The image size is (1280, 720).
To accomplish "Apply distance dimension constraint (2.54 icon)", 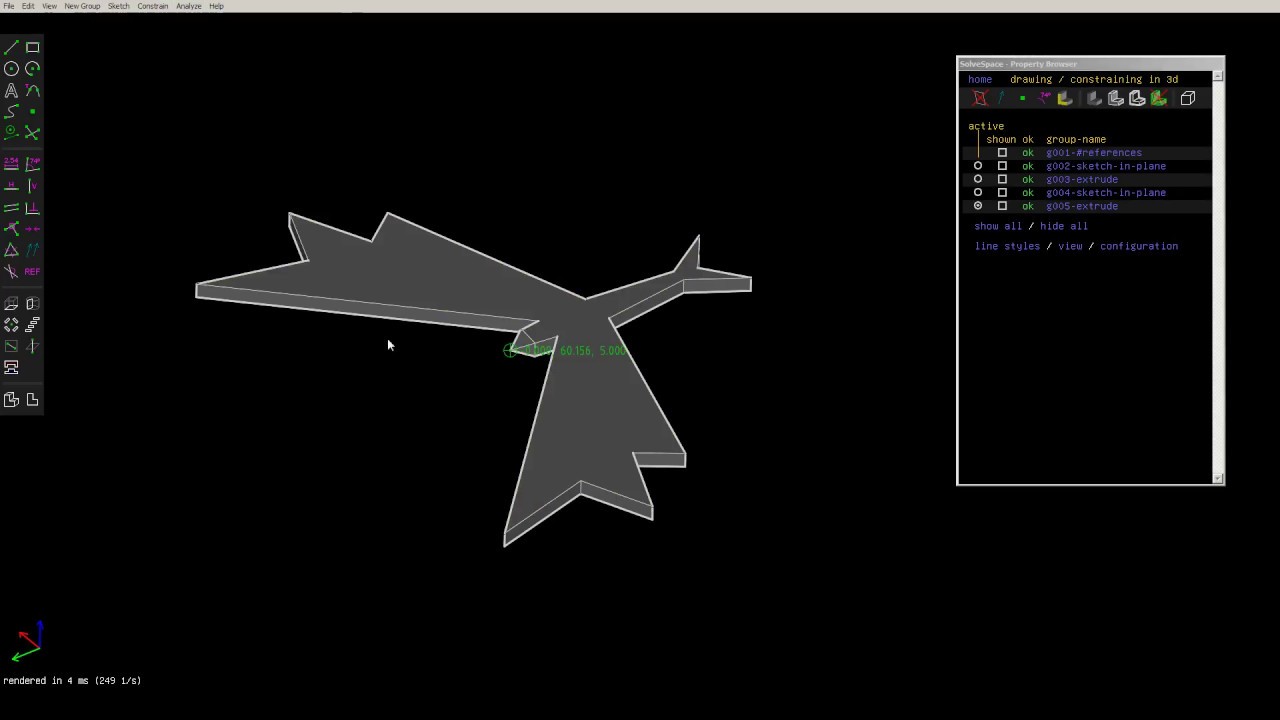I will tap(11, 163).
